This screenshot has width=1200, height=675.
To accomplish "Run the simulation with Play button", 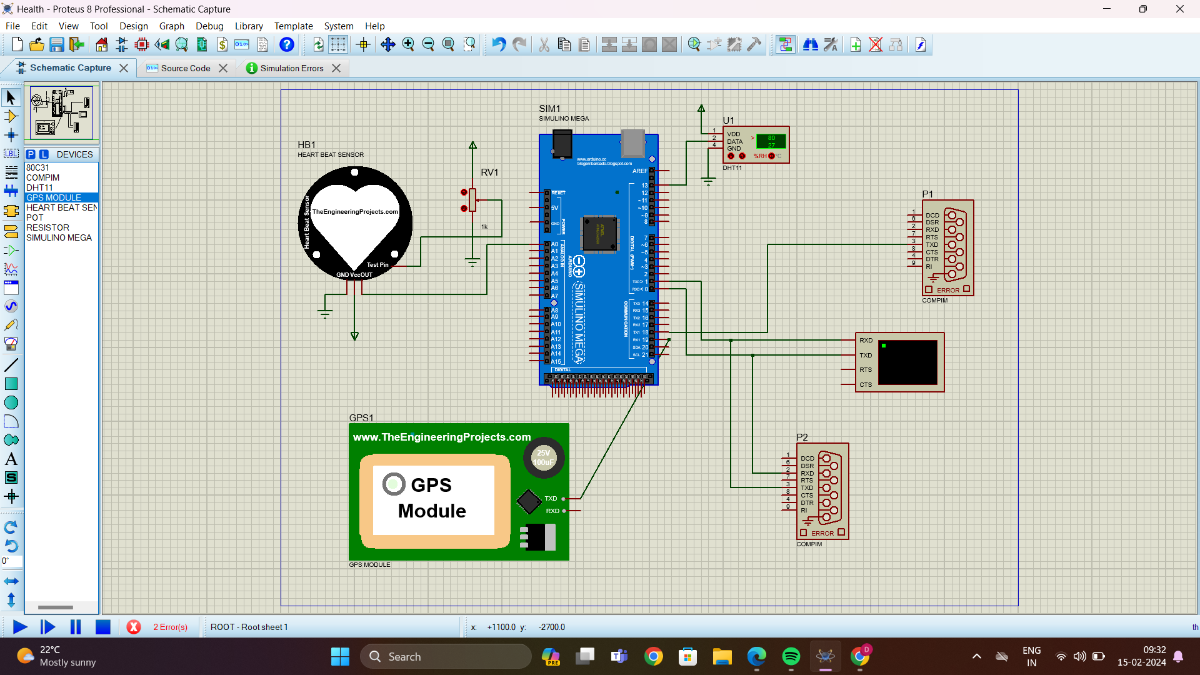I will (19, 627).
